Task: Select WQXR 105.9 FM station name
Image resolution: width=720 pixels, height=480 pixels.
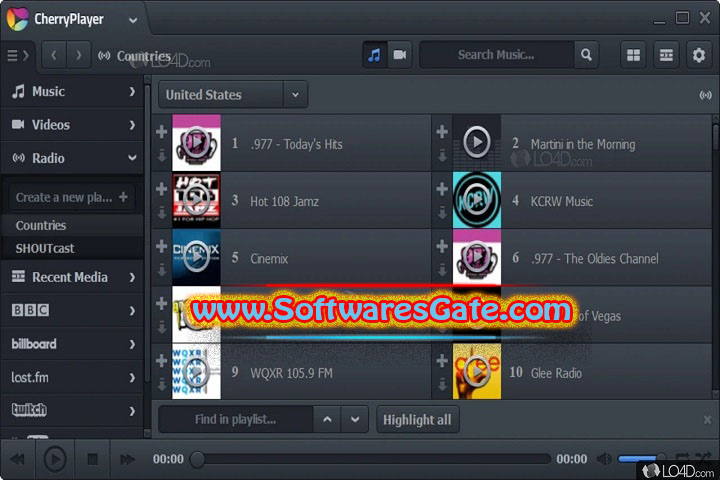Action: click(291, 373)
